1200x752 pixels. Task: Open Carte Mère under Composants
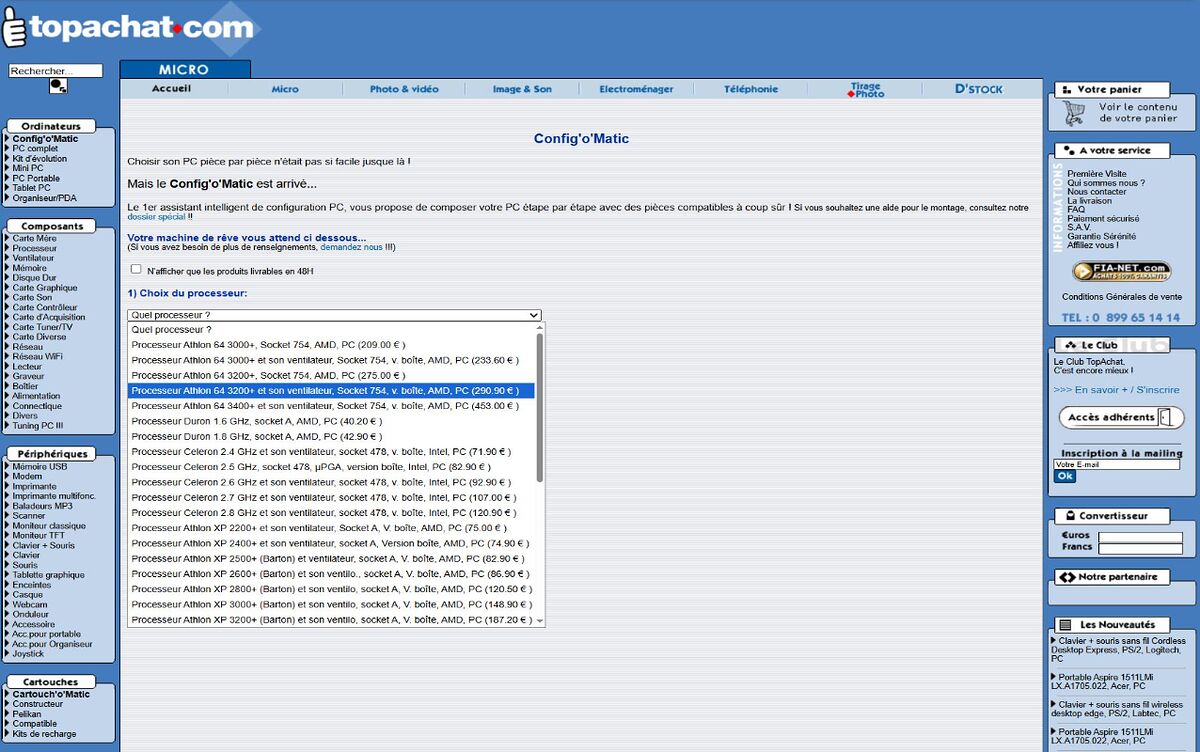point(34,239)
